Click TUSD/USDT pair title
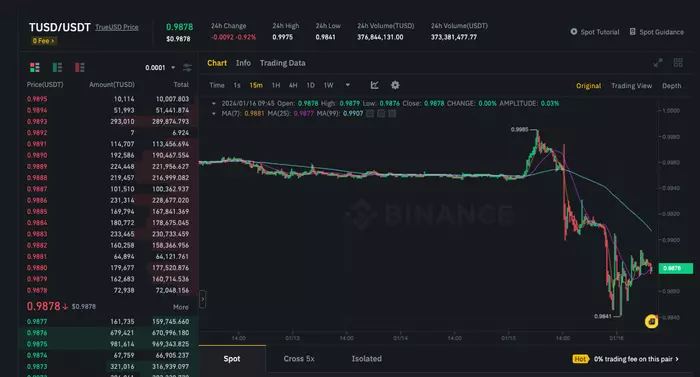The height and width of the screenshot is (377, 700). [x=60, y=27]
